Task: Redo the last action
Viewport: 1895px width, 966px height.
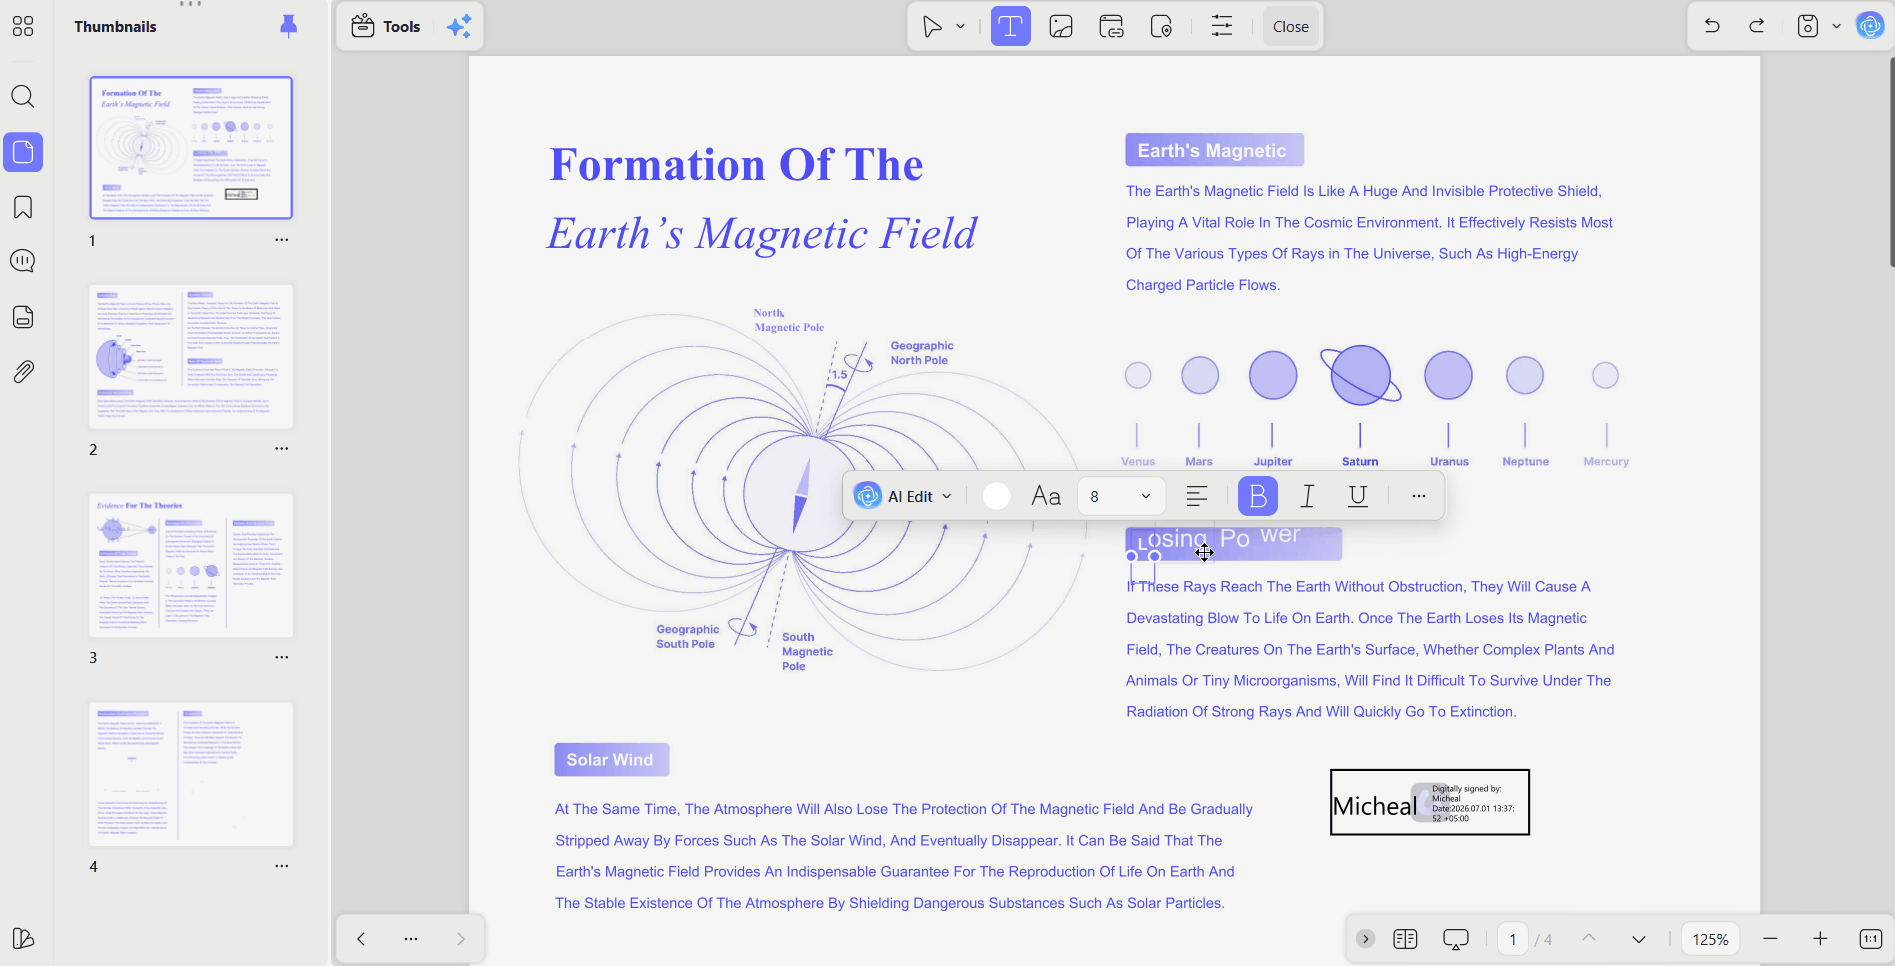Action: pos(1757,26)
